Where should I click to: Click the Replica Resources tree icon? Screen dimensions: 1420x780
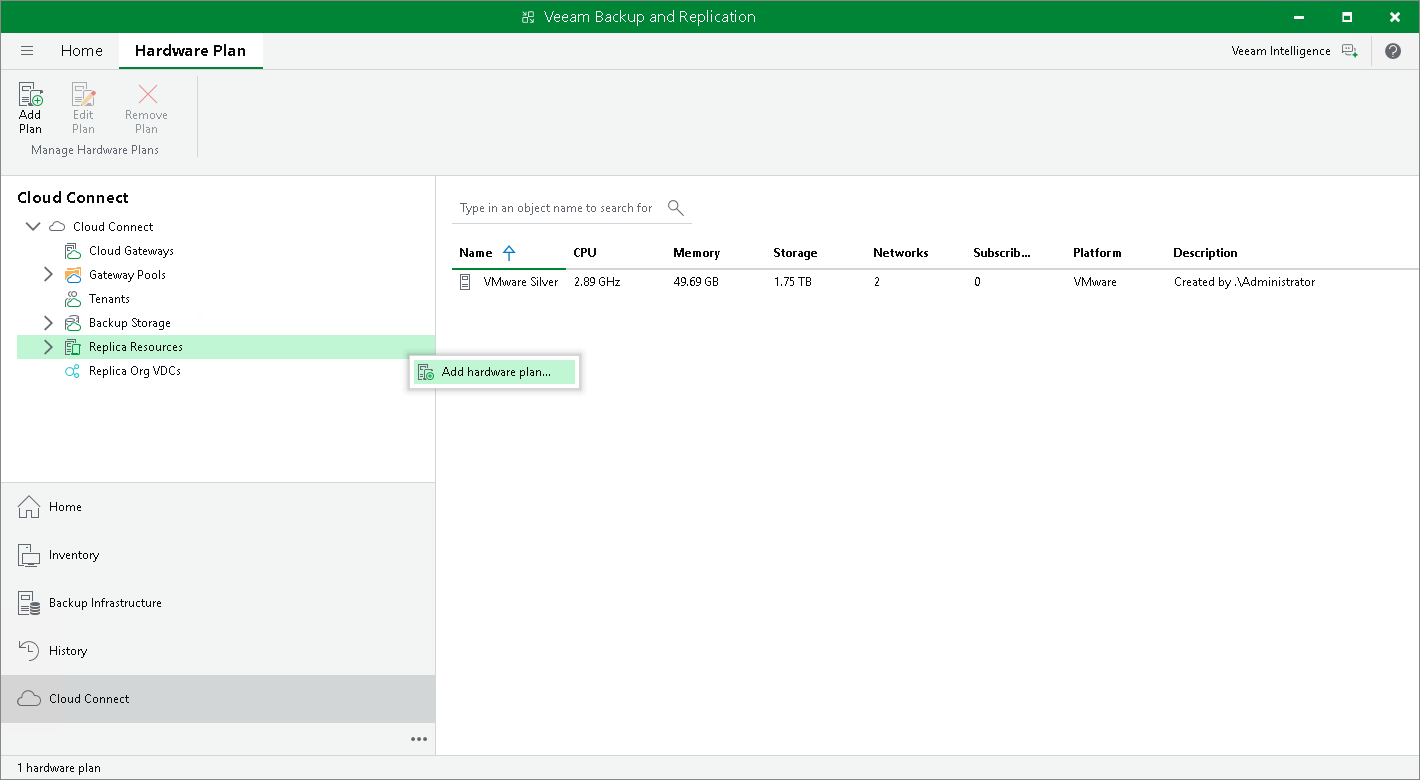[x=72, y=347]
